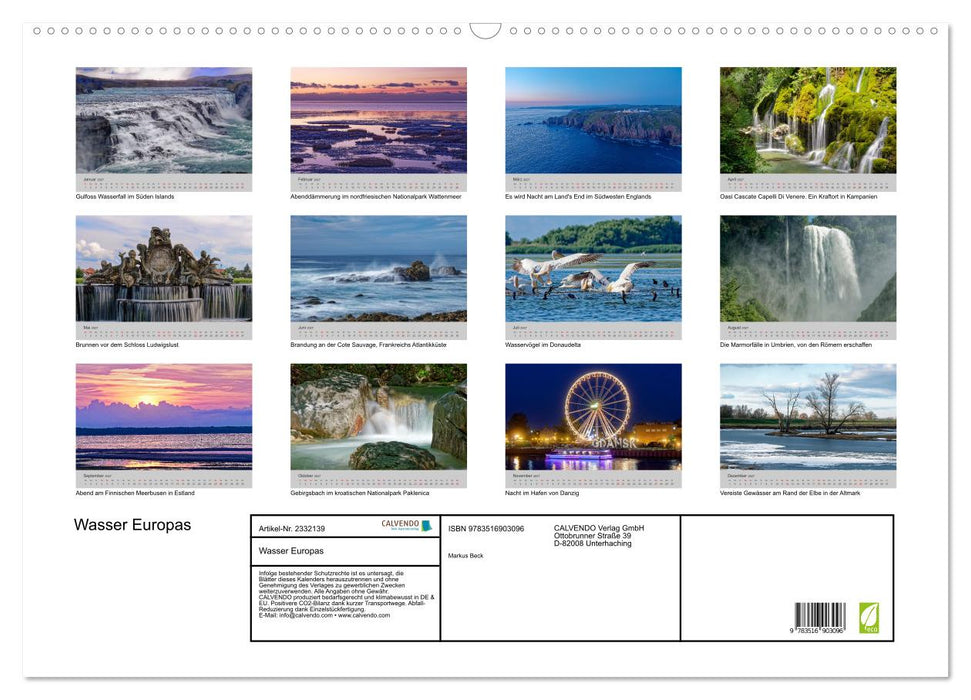Click the author name 'Markus Beck'
Image resolution: width=971 pixels, height=700 pixels.
point(466,556)
